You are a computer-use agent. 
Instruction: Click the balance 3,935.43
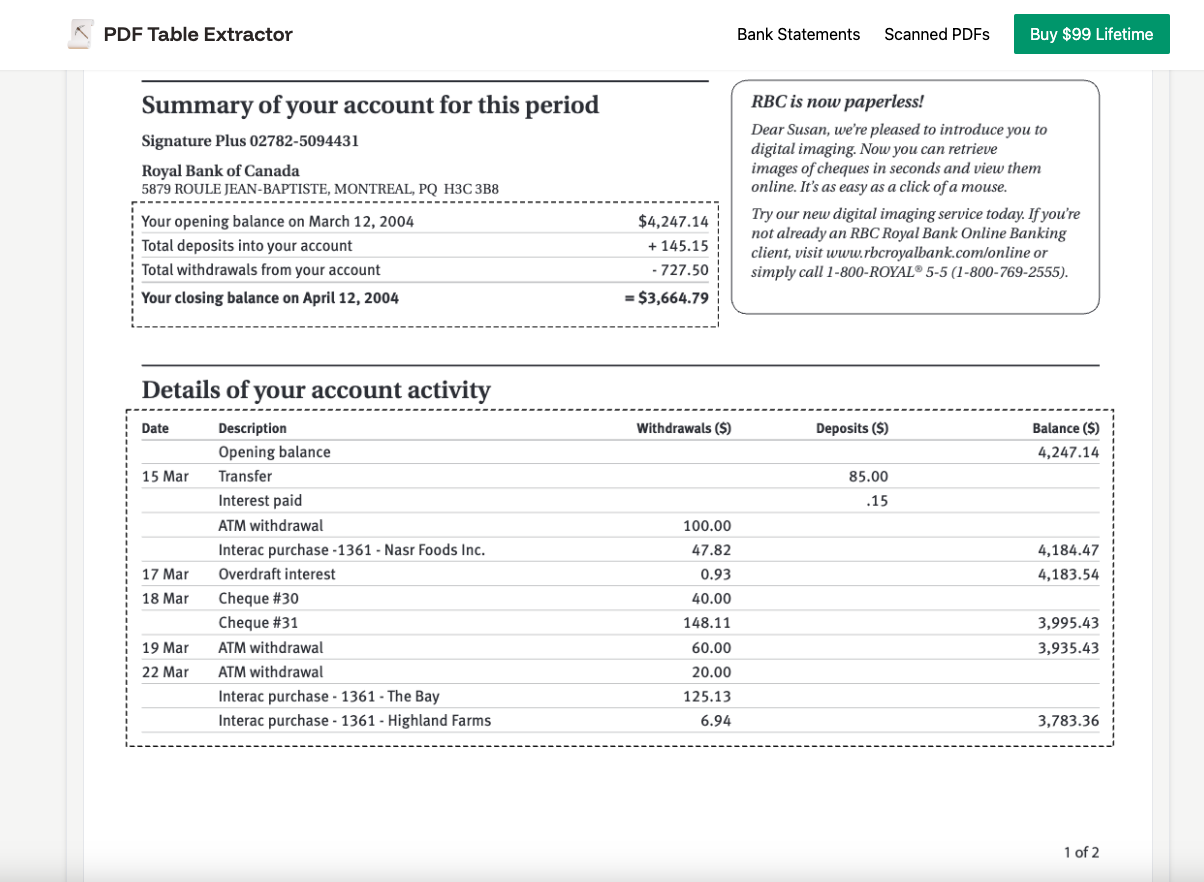pos(1069,648)
